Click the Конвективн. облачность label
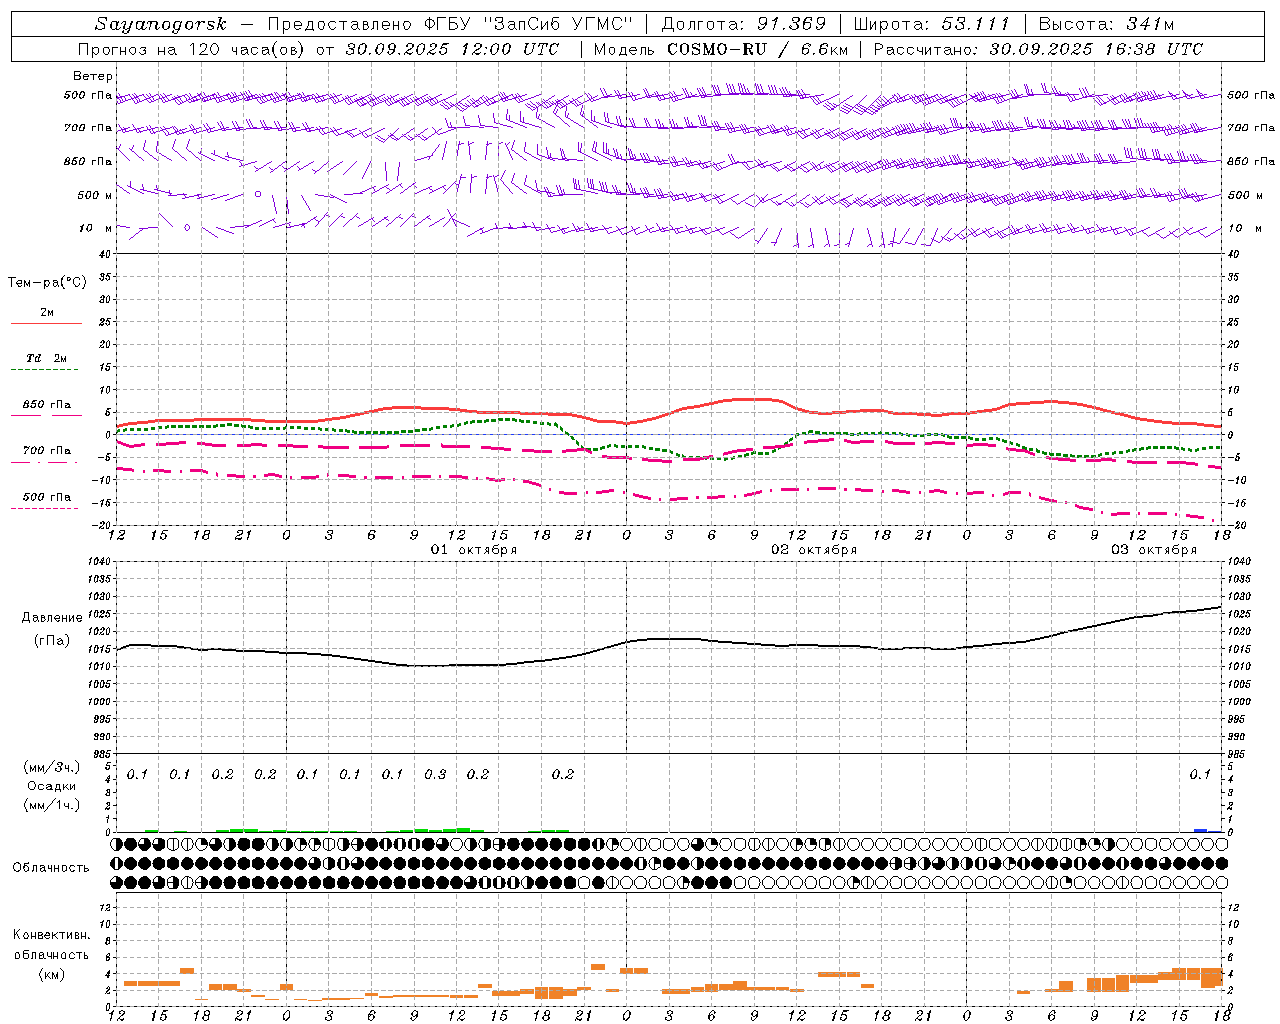This screenshot has height=1024, width=1280. tap(51, 945)
